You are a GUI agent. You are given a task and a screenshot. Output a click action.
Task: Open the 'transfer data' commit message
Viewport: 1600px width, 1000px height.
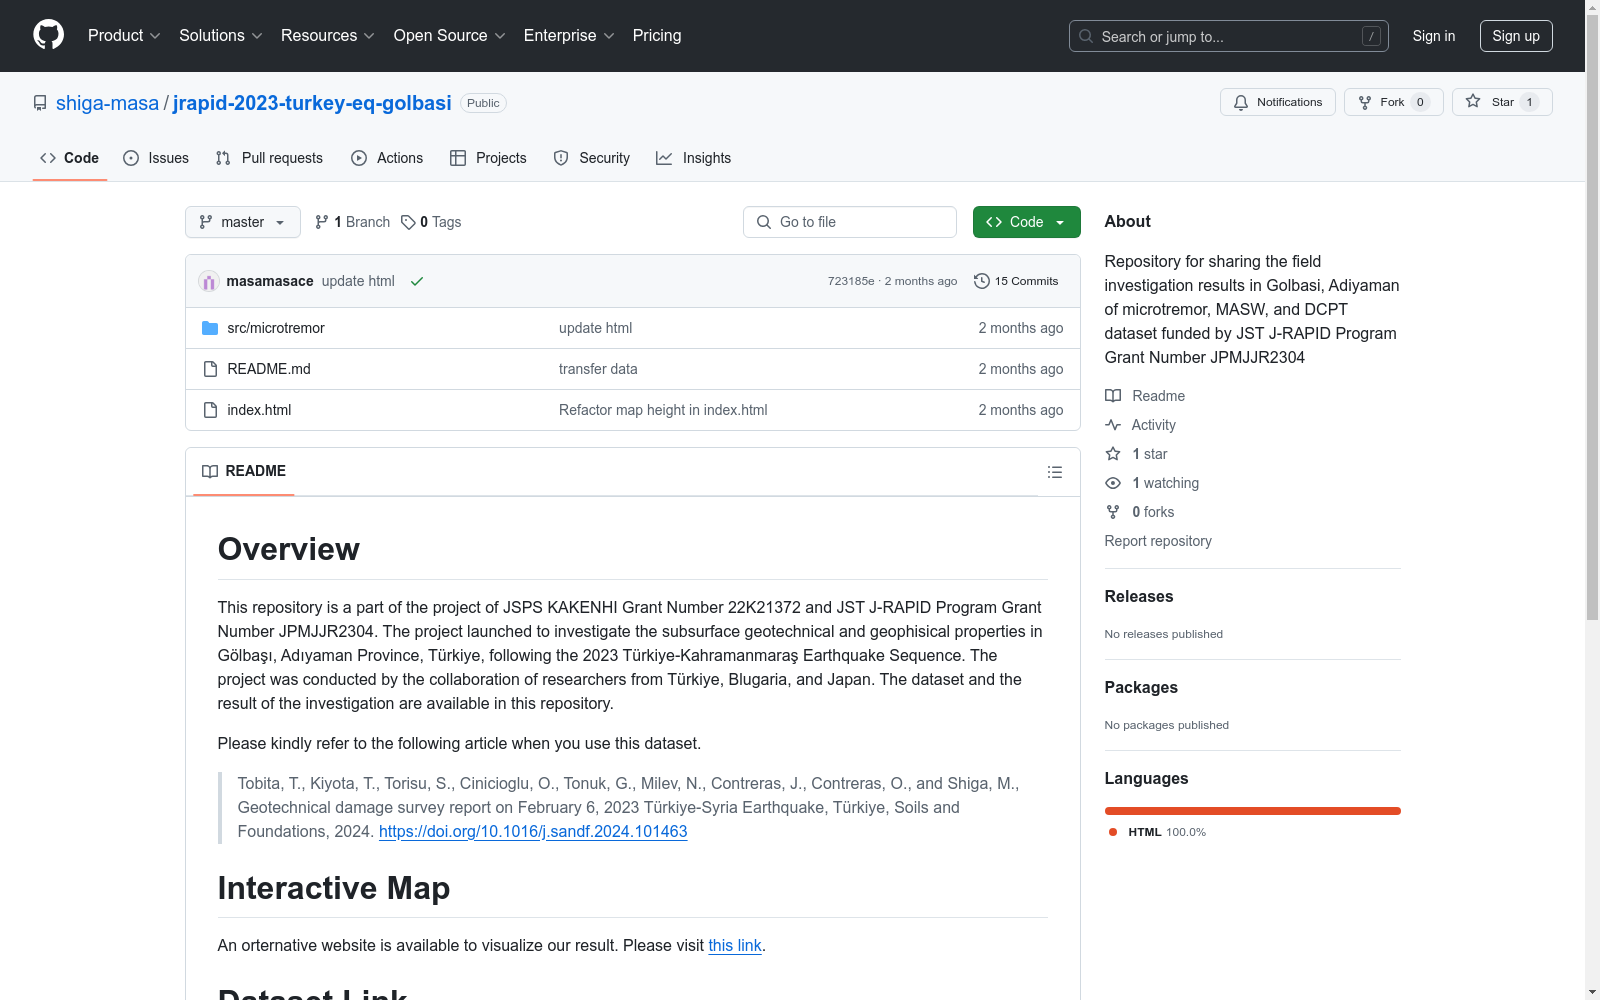(598, 369)
